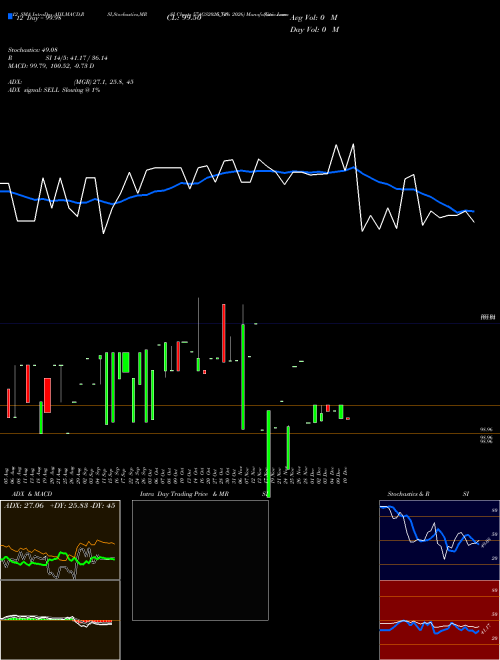The width and height of the screenshot is (500, 660).
Task: Click the 'Stochastics & R' panel title
Action: point(408,494)
